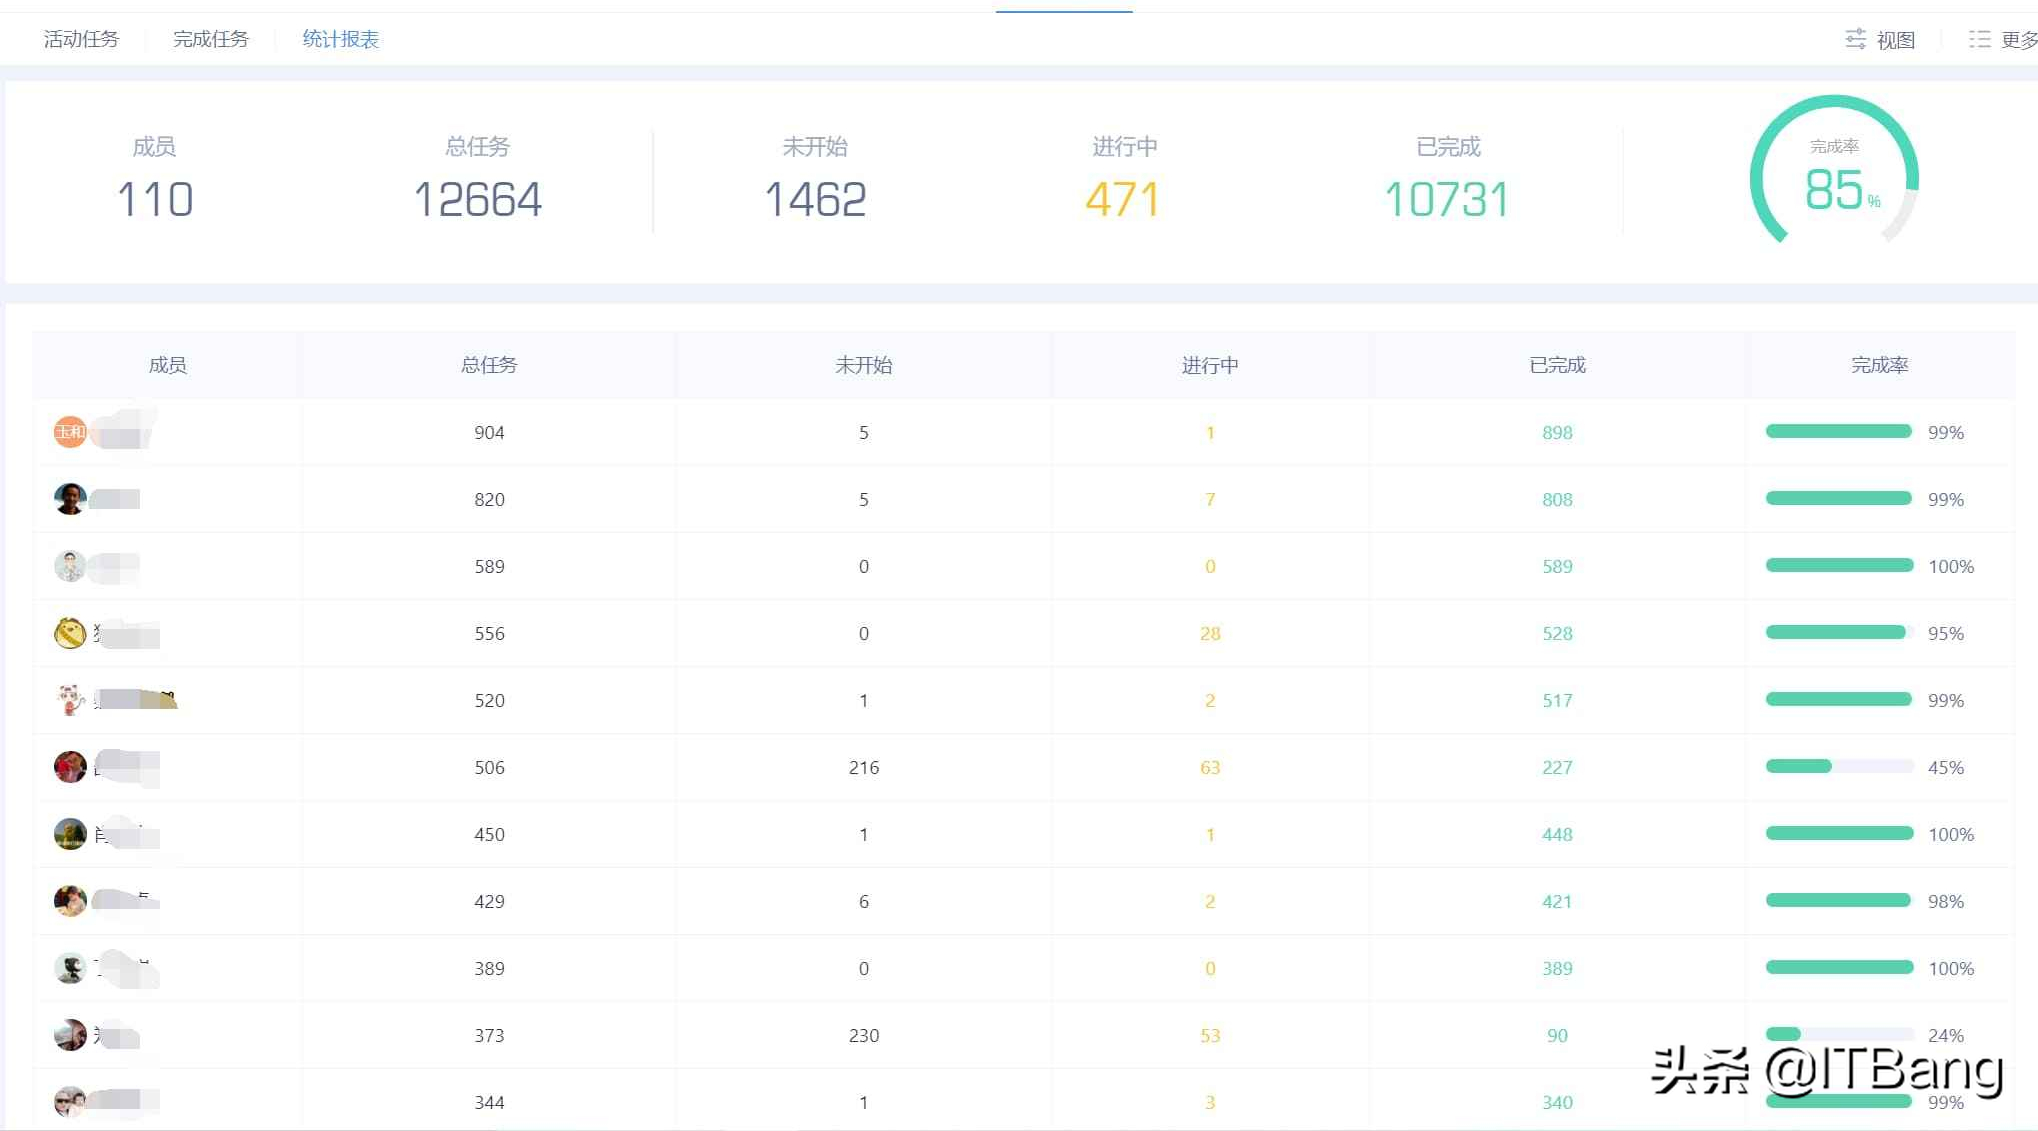Click the summary completed count 10731
Viewport: 2038px width, 1131px height.
1447,199
